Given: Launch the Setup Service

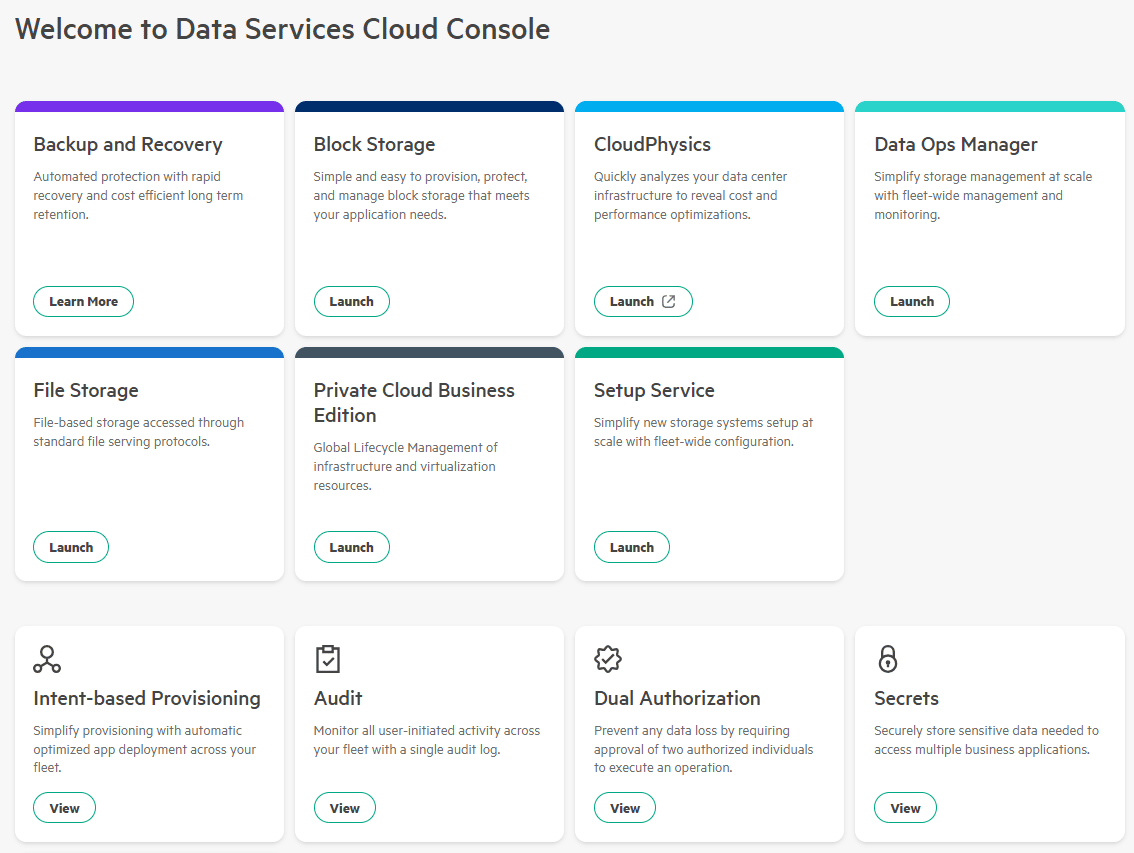Looking at the screenshot, I should [x=631, y=547].
